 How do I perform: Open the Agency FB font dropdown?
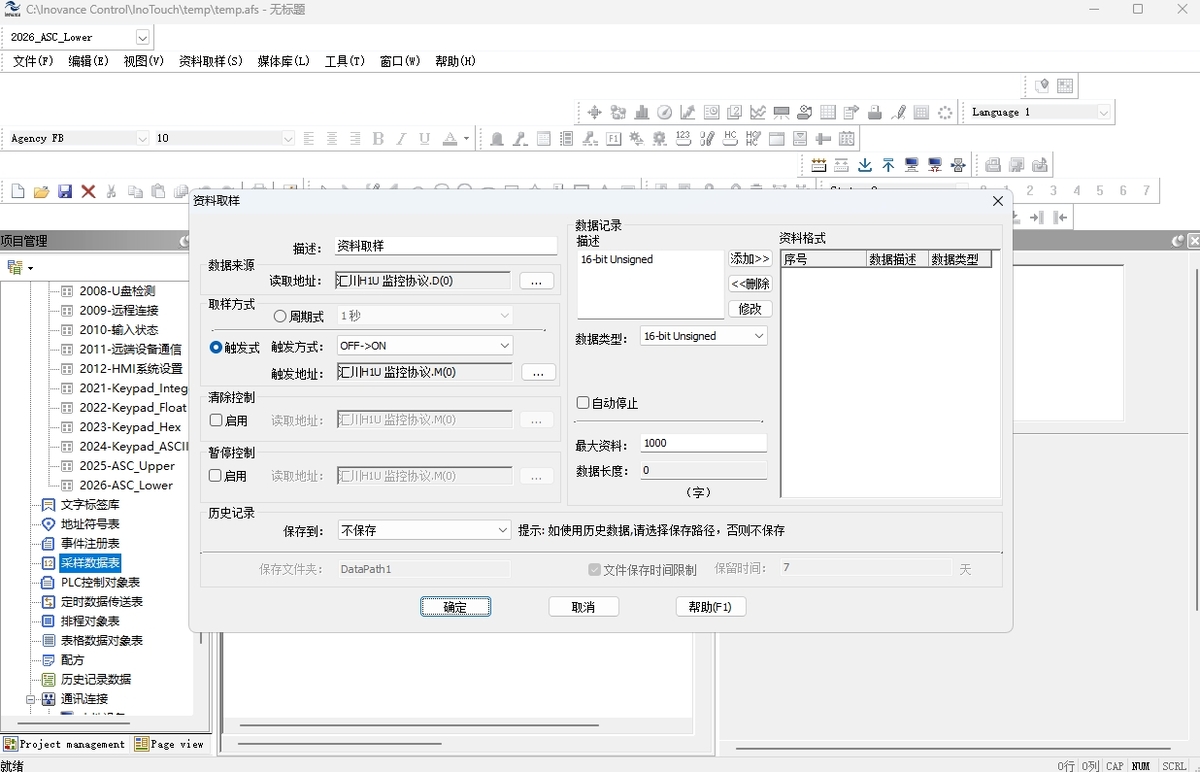coord(142,138)
